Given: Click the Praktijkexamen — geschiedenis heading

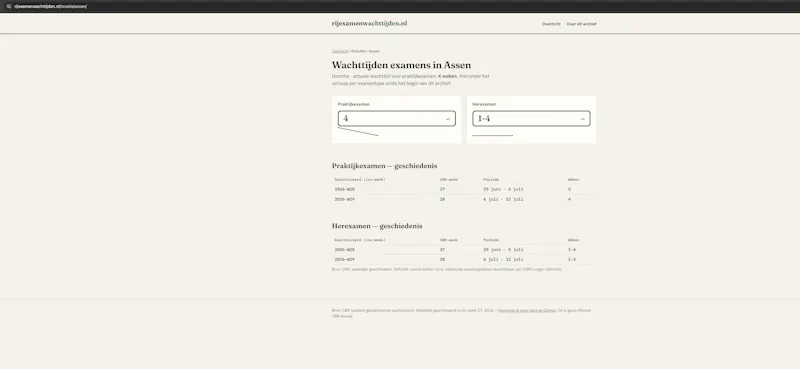Looking at the screenshot, I should (x=384, y=166).
